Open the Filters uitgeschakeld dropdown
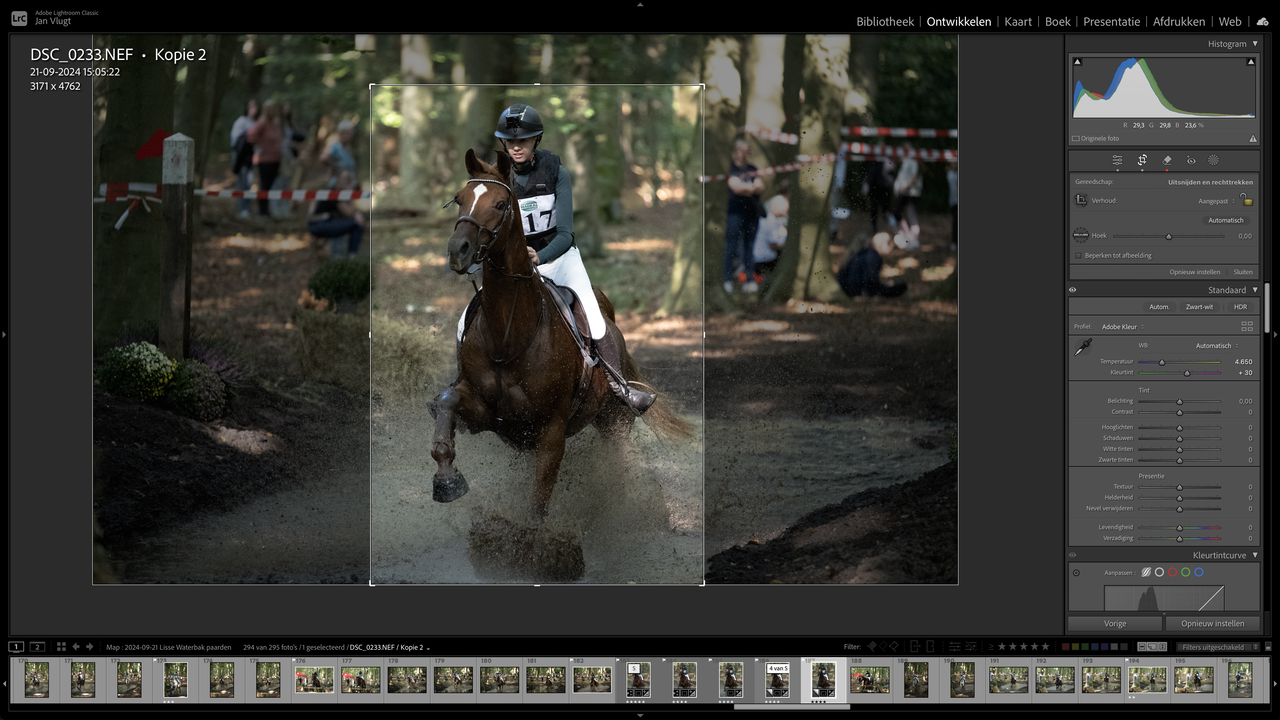Image resolution: width=1280 pixels, height=720 pixels. pos(1216,647)
